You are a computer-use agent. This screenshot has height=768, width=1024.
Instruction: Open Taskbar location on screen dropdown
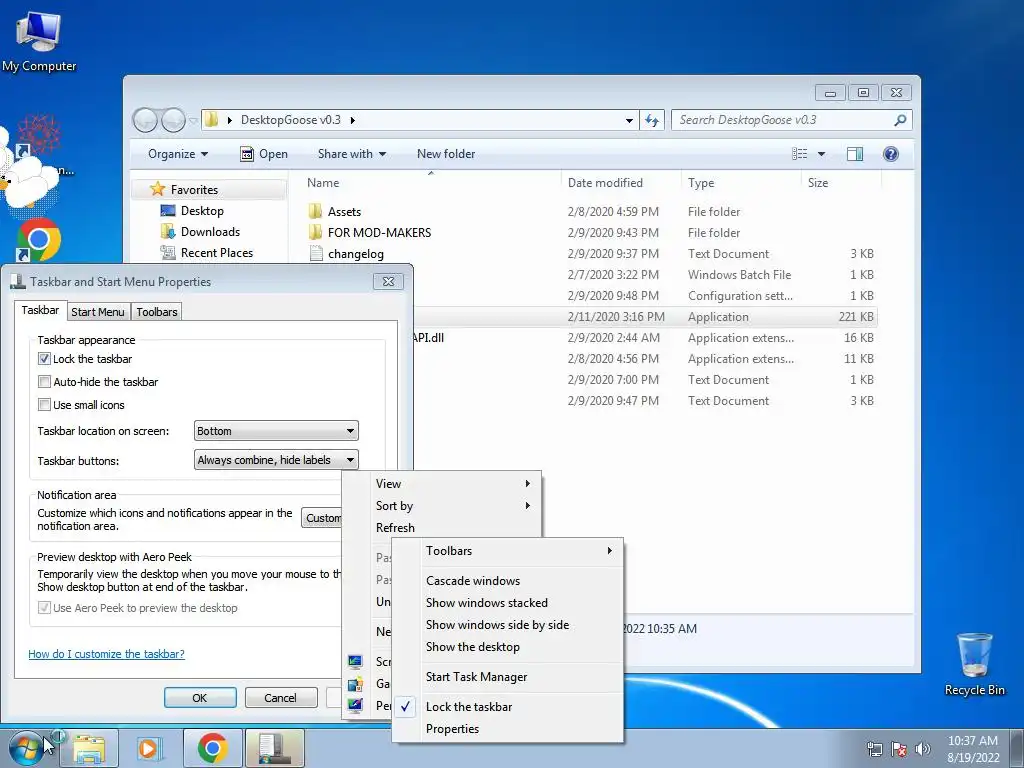coord(276,431)
